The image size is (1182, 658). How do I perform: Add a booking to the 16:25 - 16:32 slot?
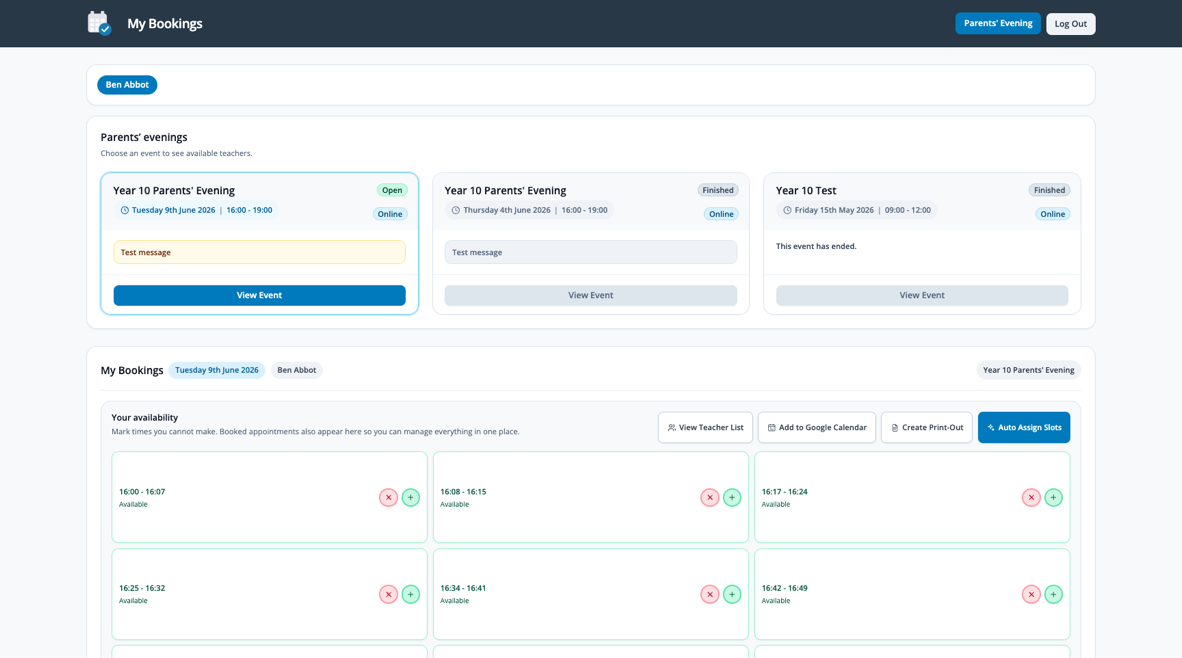[x=411, y=594]
